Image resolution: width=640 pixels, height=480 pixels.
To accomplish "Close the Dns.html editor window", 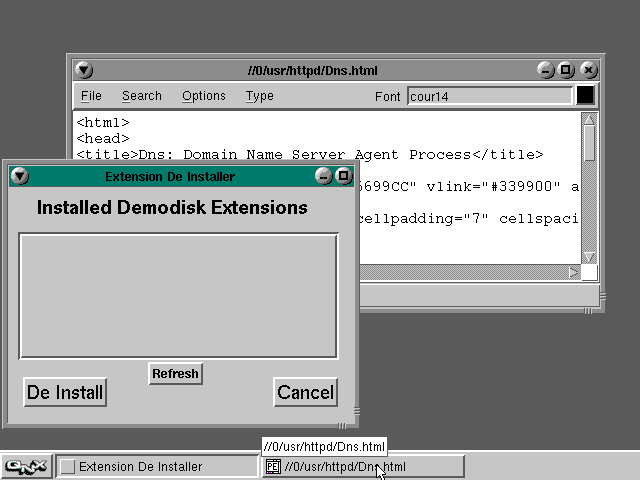I will tap(588, 70).
